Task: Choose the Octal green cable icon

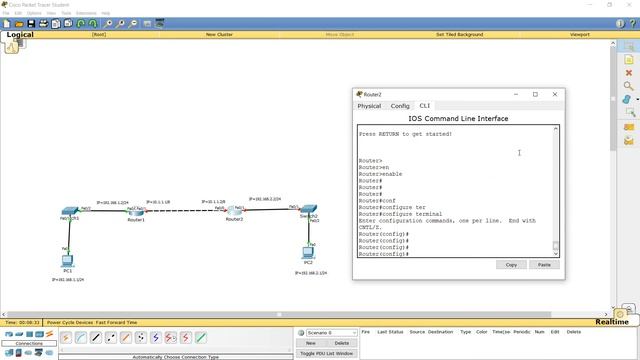Action: click(201, 338)
